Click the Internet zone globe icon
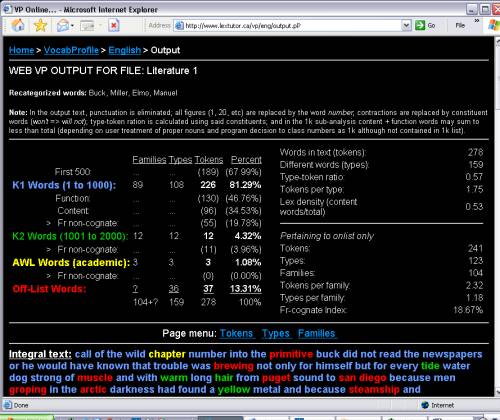Viewport: 500px width, 420px height. click(x=425, y=405)
